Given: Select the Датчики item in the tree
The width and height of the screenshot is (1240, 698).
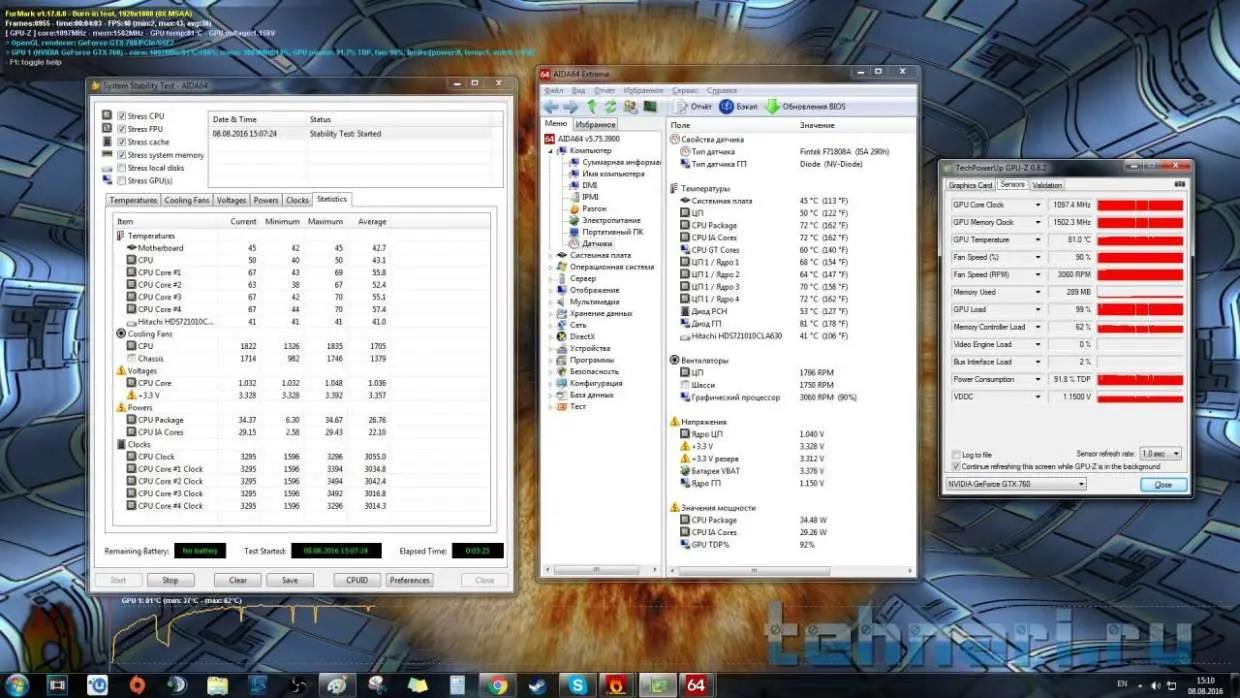Looking at the screenshot, I should (x=598, y=243).
